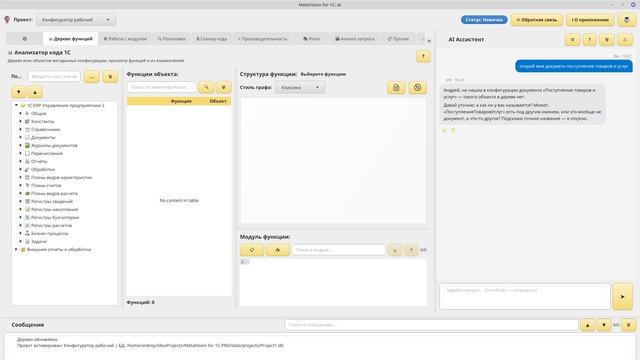
Task: Click the last AI Ассистент header button
Action: 625,40
